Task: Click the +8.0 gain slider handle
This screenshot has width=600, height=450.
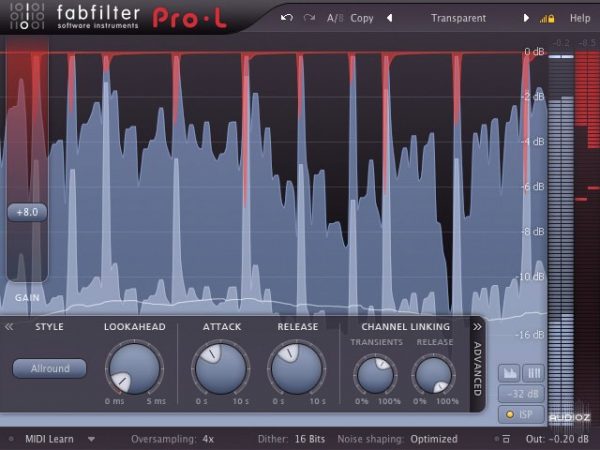Action: tap(26, 212)
